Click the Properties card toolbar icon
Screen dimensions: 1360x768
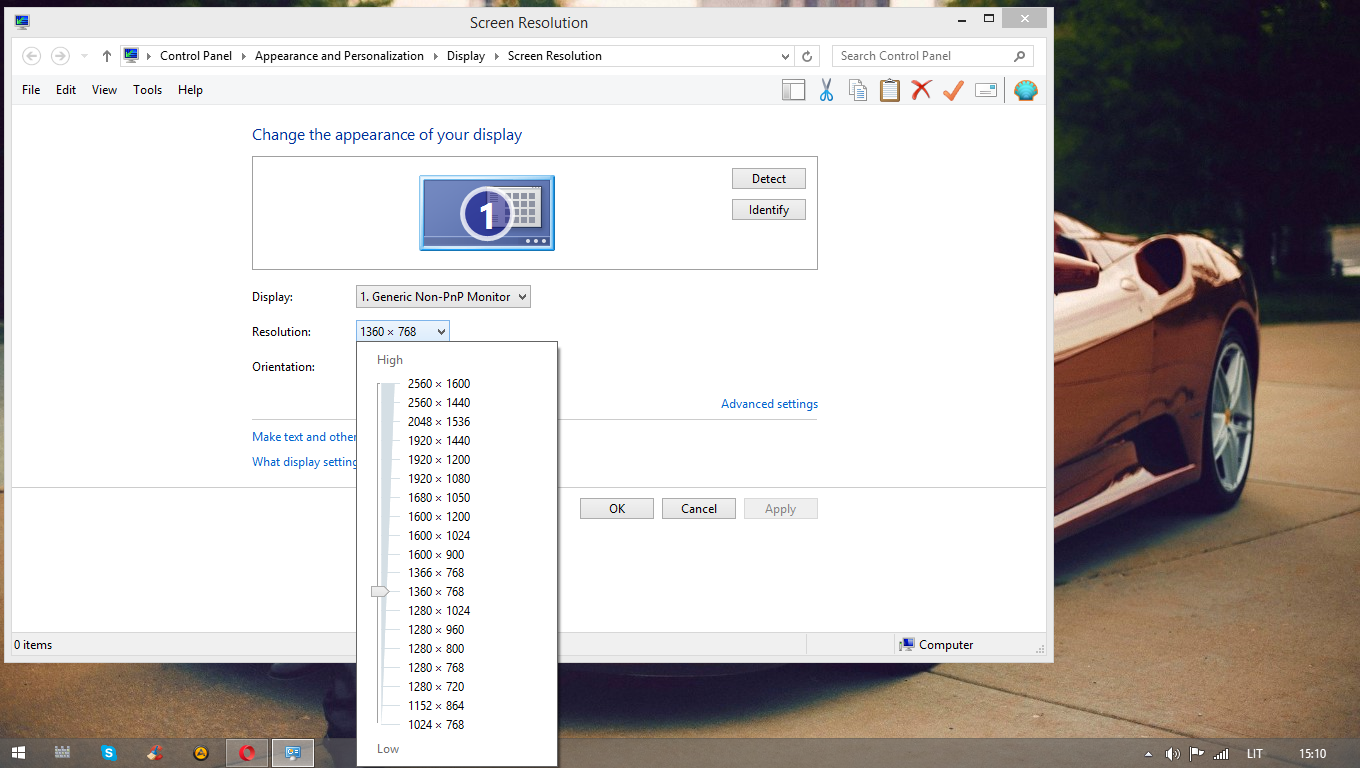(x=986, y=90)
